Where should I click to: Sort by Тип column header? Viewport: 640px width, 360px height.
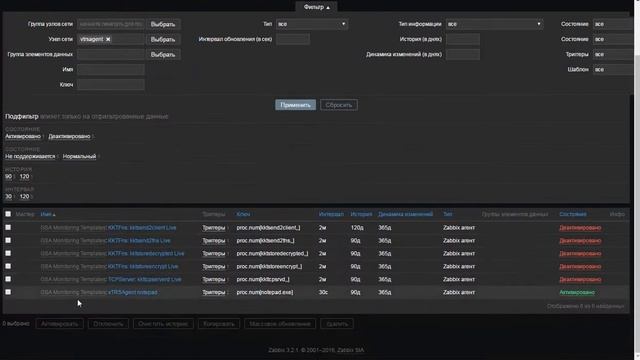[447, 214]
